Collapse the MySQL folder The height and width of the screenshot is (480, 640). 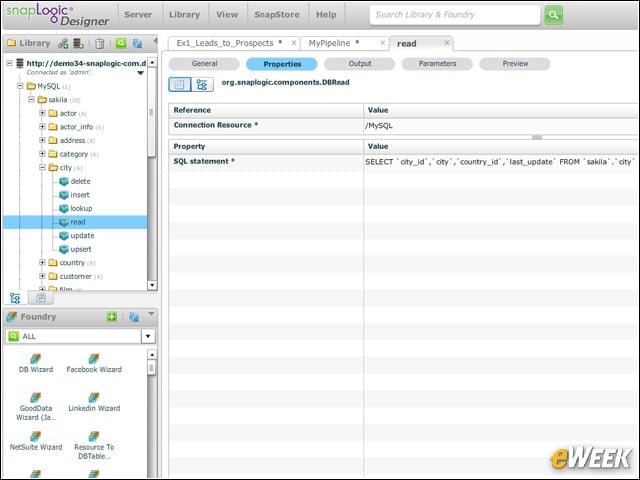pos(20,86)
